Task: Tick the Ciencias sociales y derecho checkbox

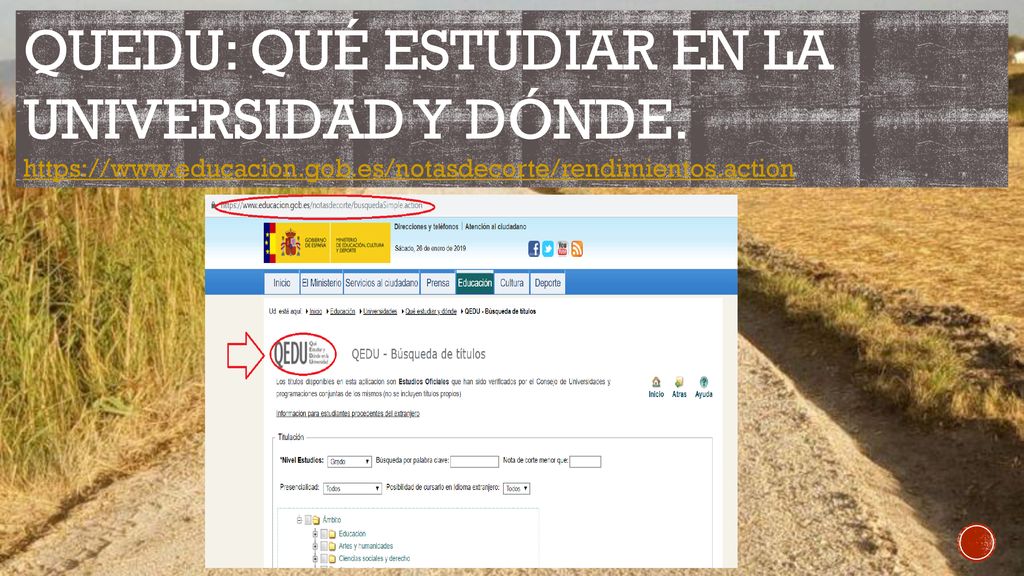Action: (x=323, y=559)
